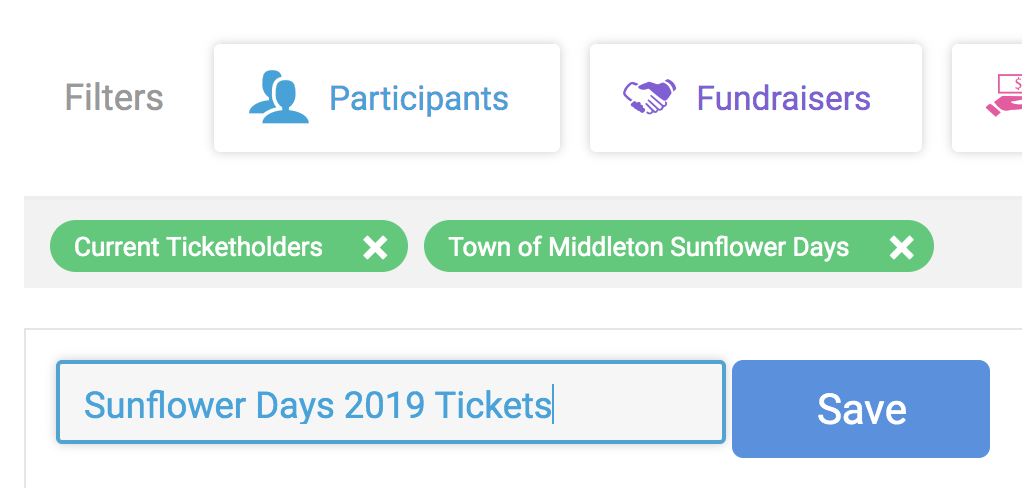
Task: Select the Town of Middleton Sunflower Days chip
Action: (x=648, y=247)
